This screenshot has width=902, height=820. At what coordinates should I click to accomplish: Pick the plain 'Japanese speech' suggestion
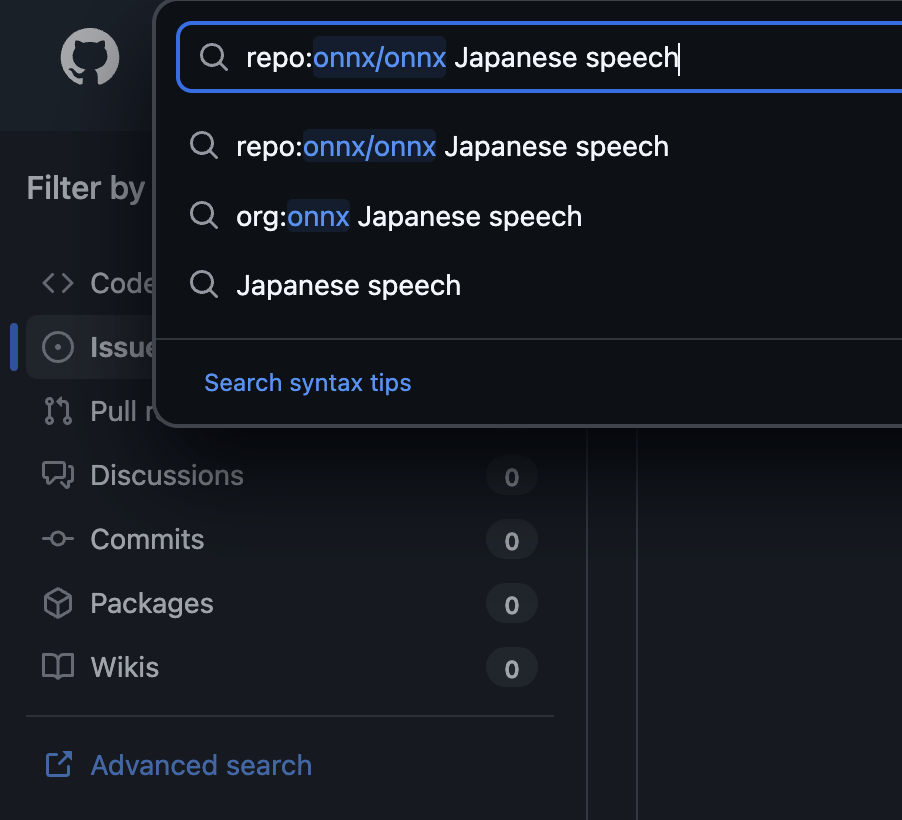click(348, 285)
